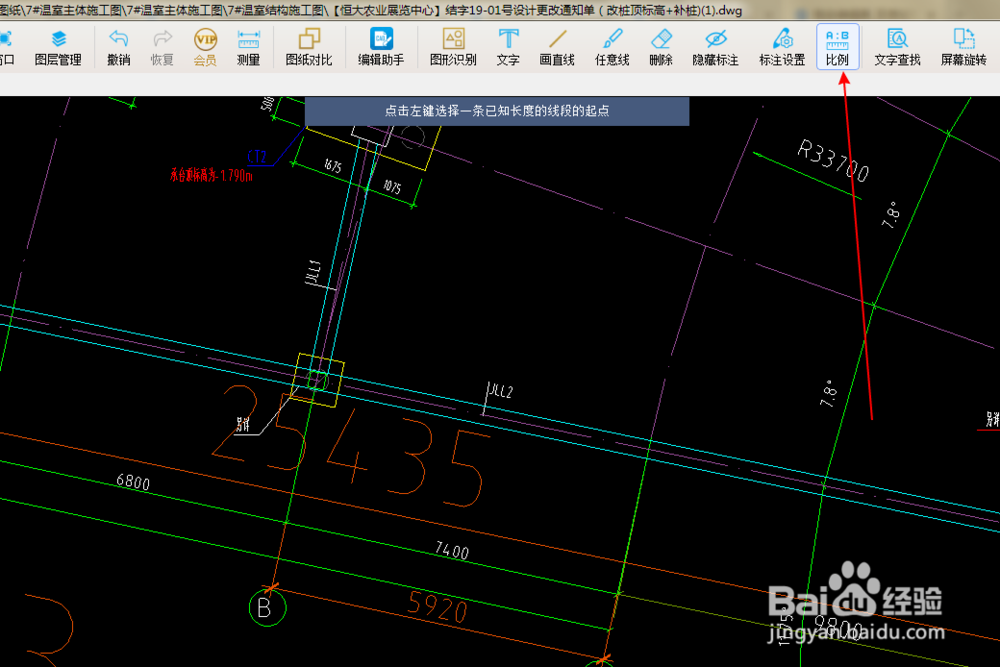Click the 6800 dimension label
This screenshot has width=1000, height=667.
coord(133,481)
